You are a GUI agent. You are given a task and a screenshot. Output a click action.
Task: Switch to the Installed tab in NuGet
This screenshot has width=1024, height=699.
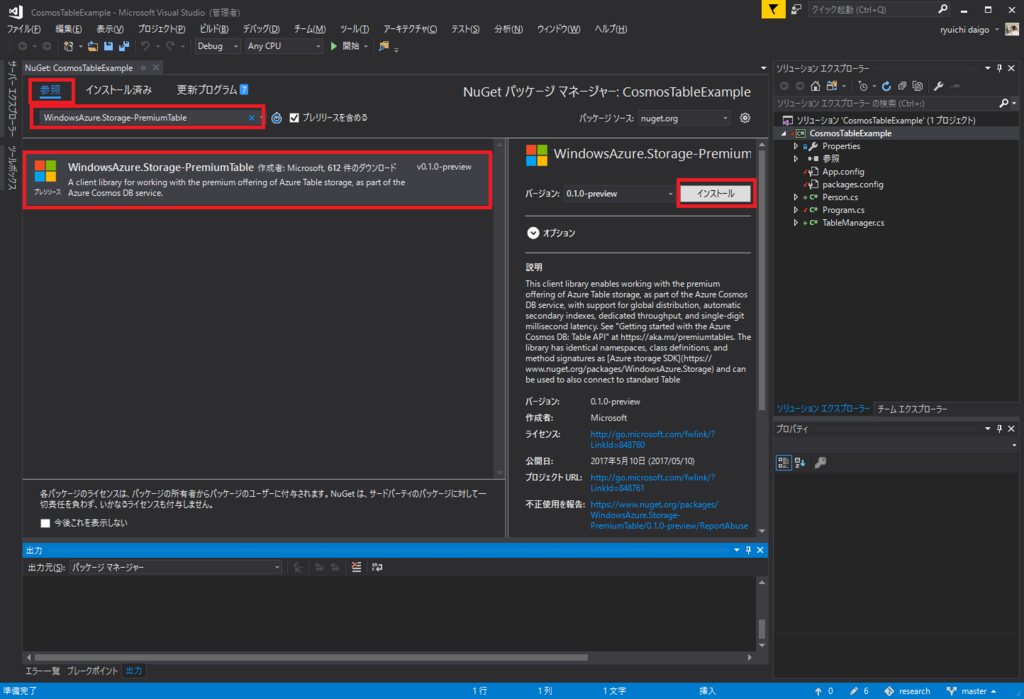pyautogui.click(x=118, y=90)
